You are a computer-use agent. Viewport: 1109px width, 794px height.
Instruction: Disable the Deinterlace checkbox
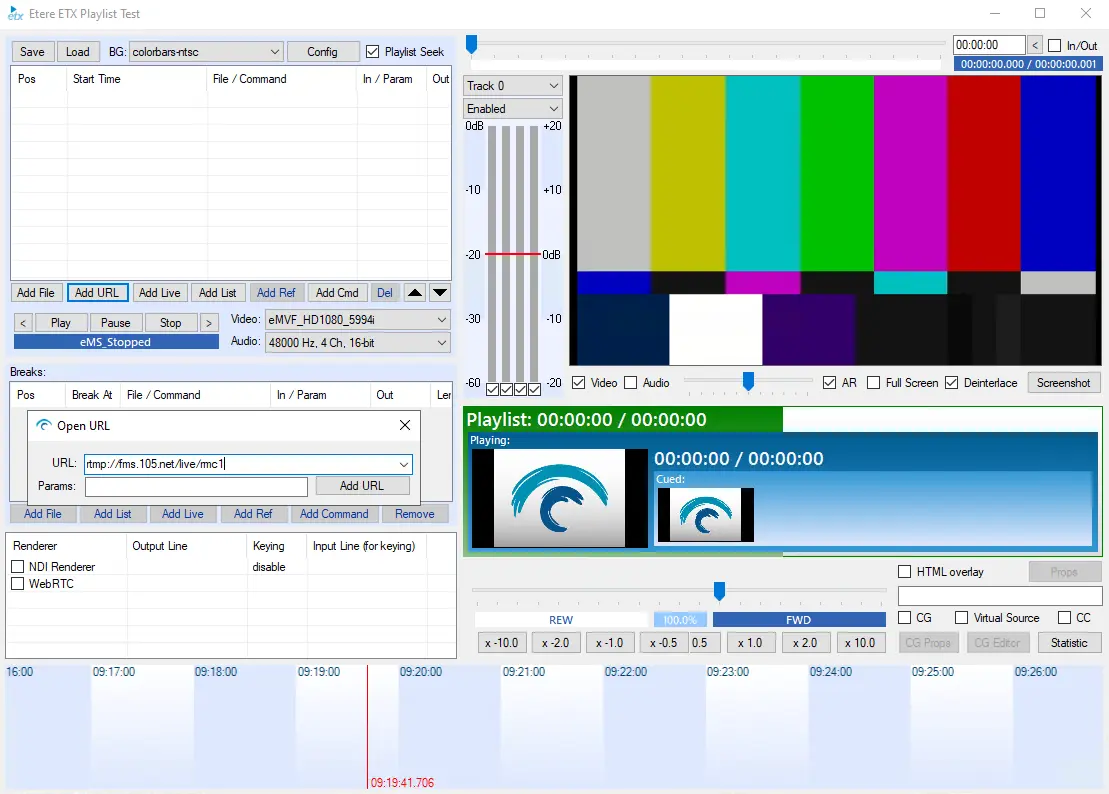(951, 383)
